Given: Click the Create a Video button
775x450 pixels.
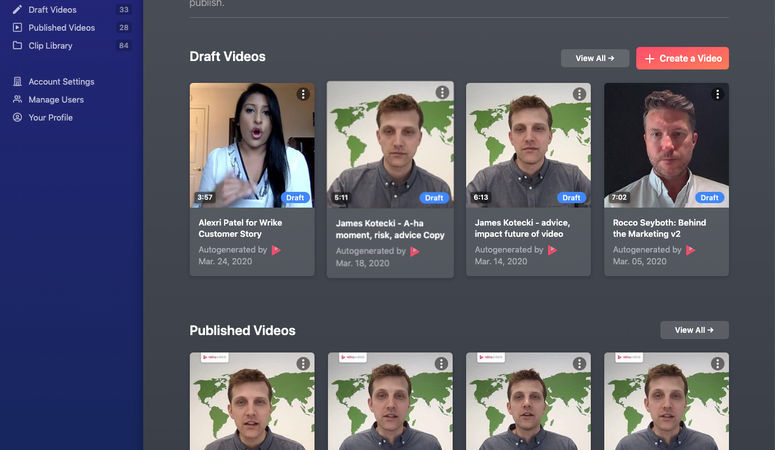Looking at the screenshot, I should point(682,58).
